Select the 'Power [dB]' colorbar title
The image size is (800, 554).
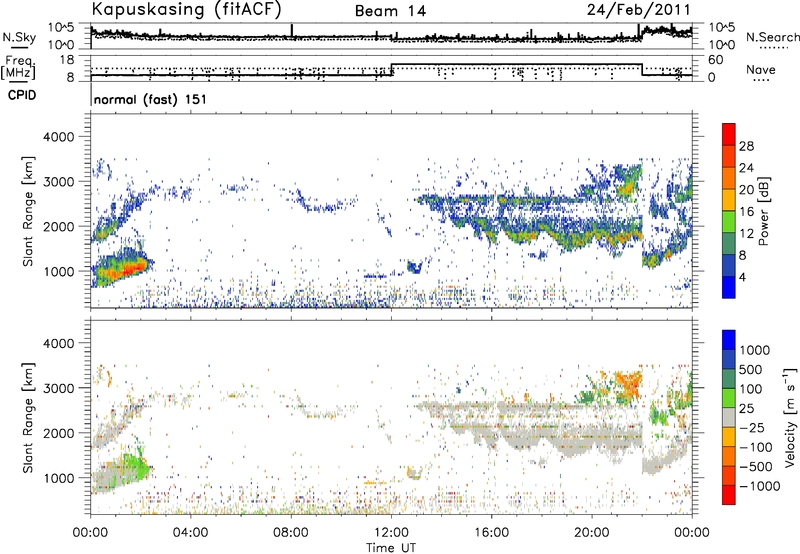763,211
